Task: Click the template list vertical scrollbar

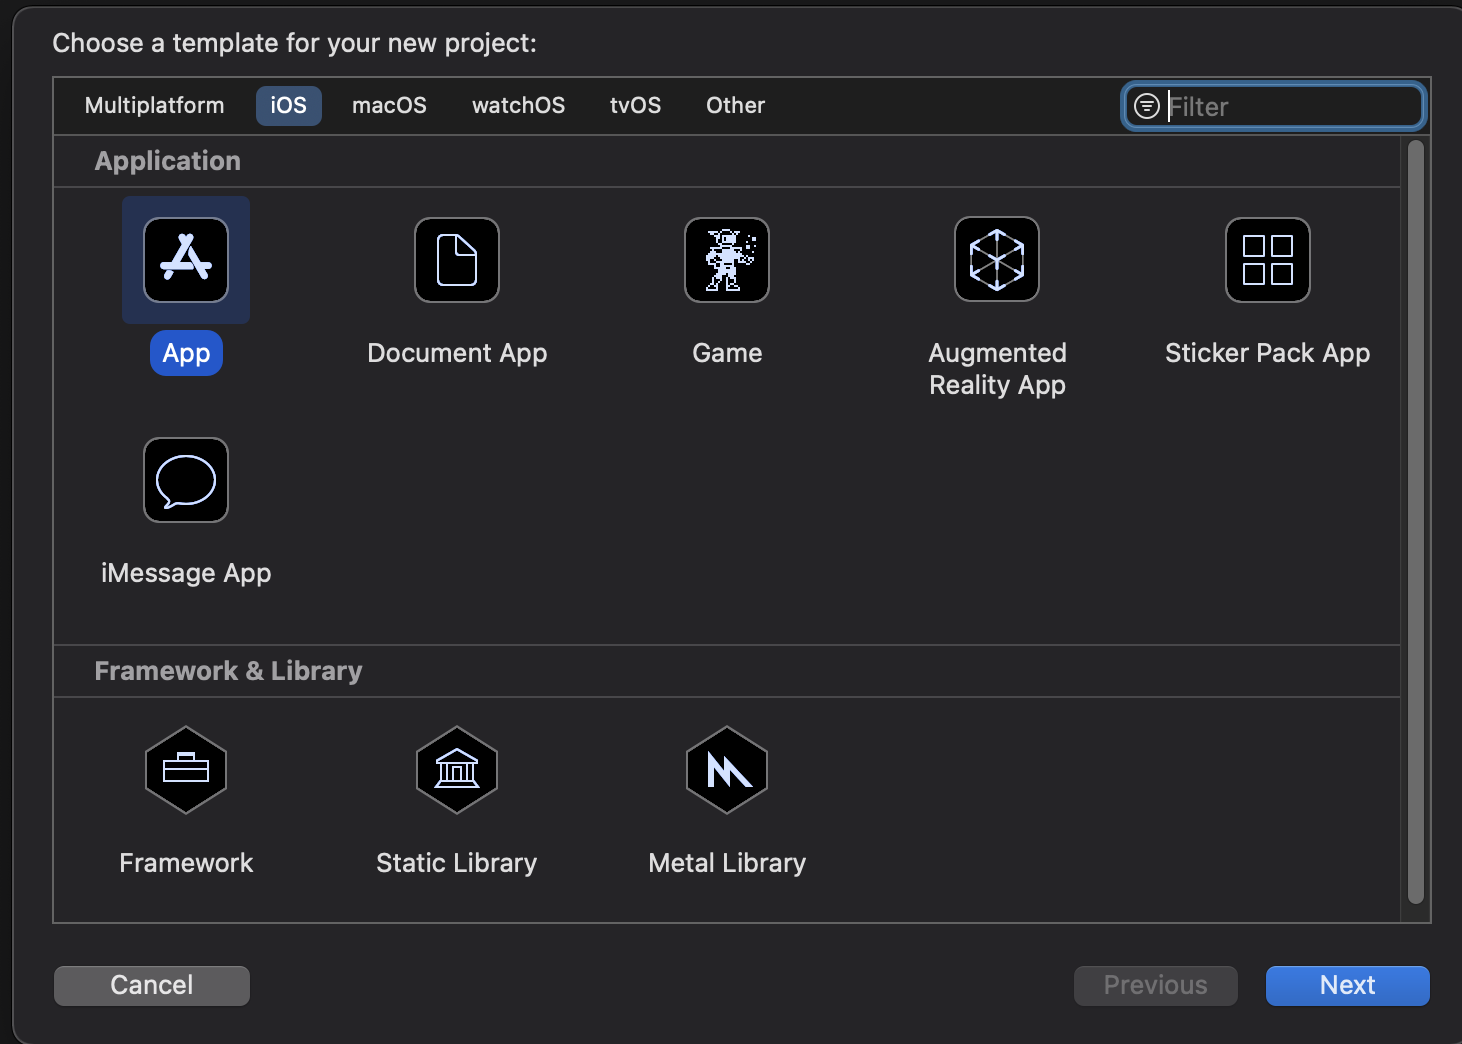Action: click(1415, 522)
